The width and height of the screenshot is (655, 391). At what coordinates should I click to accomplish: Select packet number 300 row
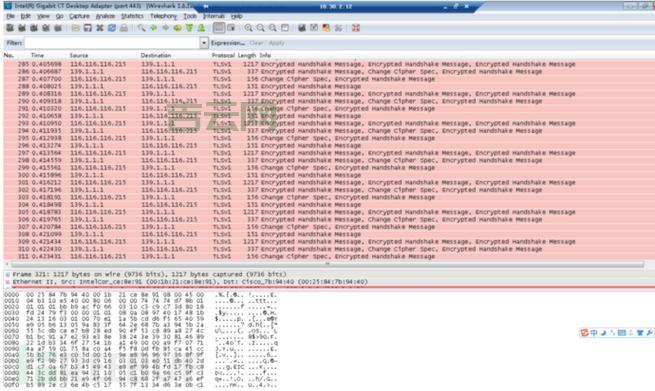pyautogui.click(x=329, y=175)
